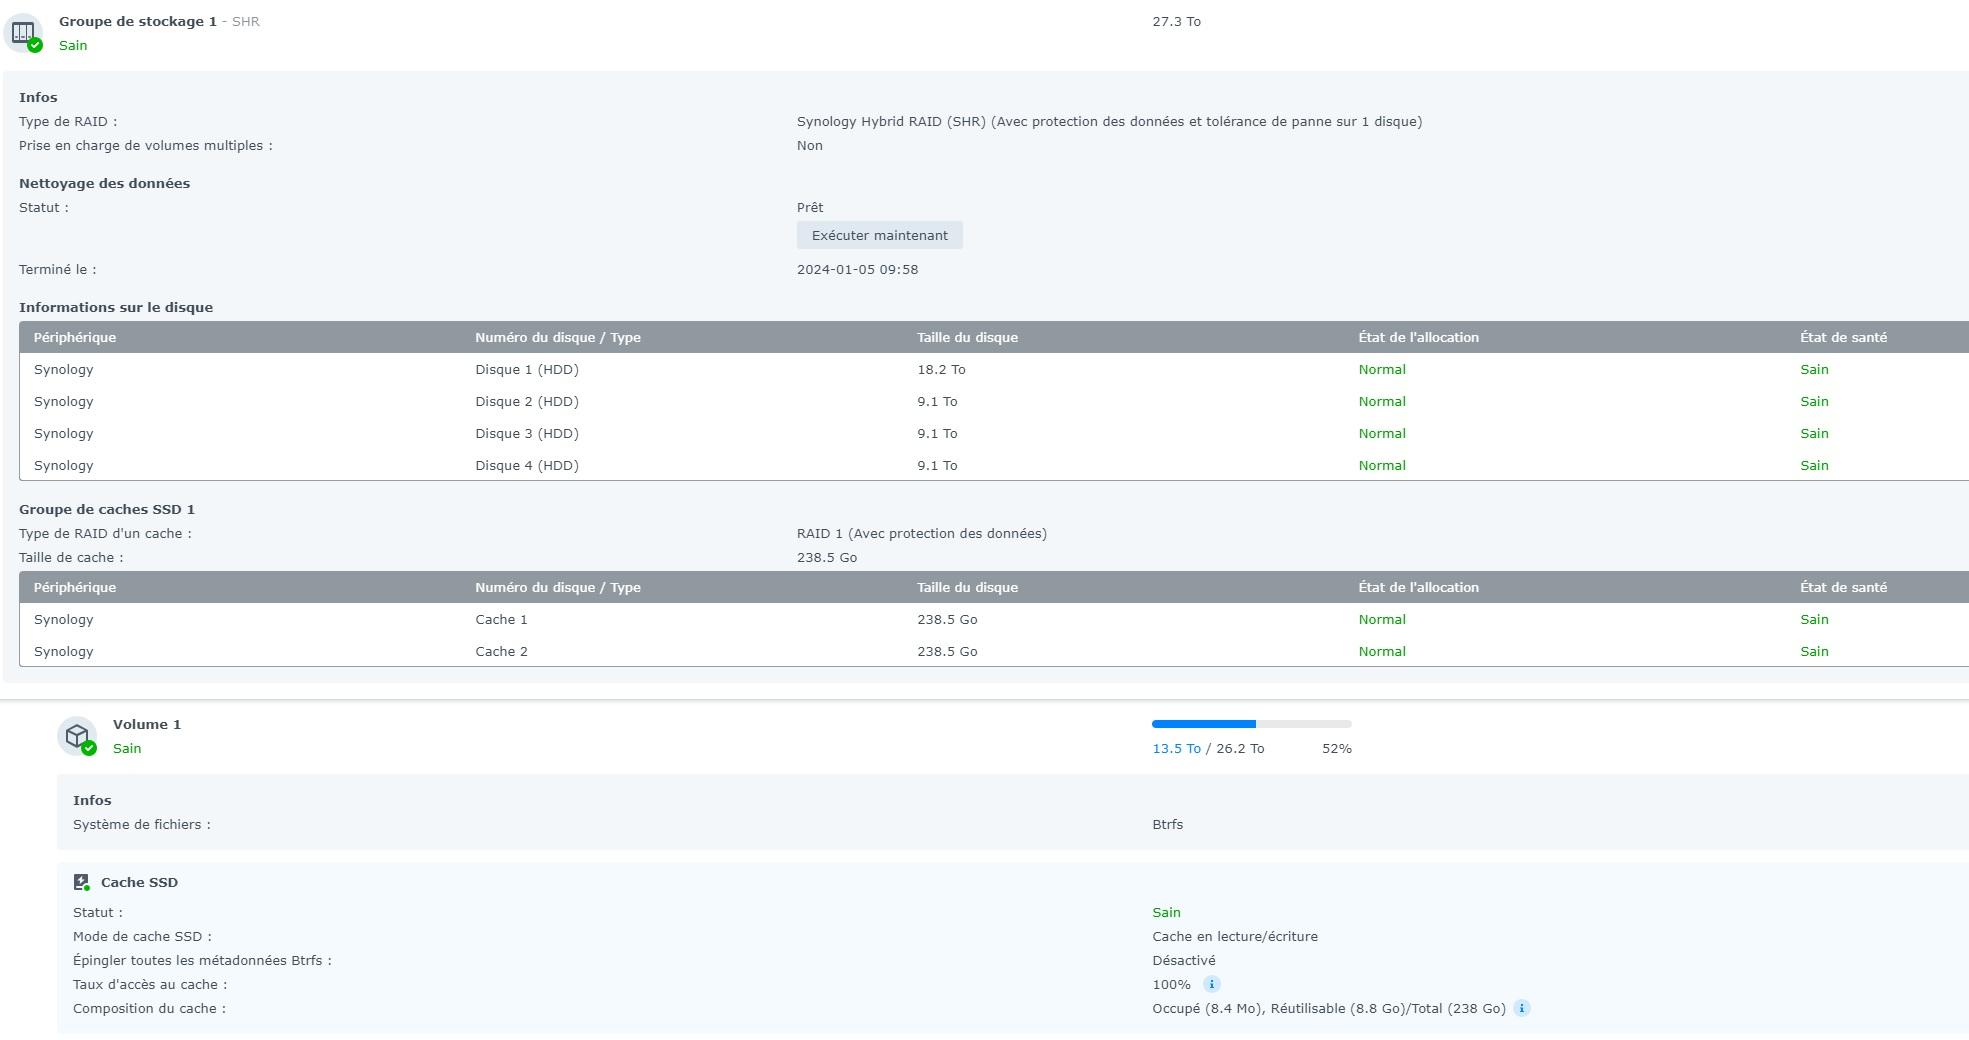Click the Volume 1 usage progress bar
The width and height of the screenshot is (1969, 1040).
pyautogui.click(x=1252, y=724)
